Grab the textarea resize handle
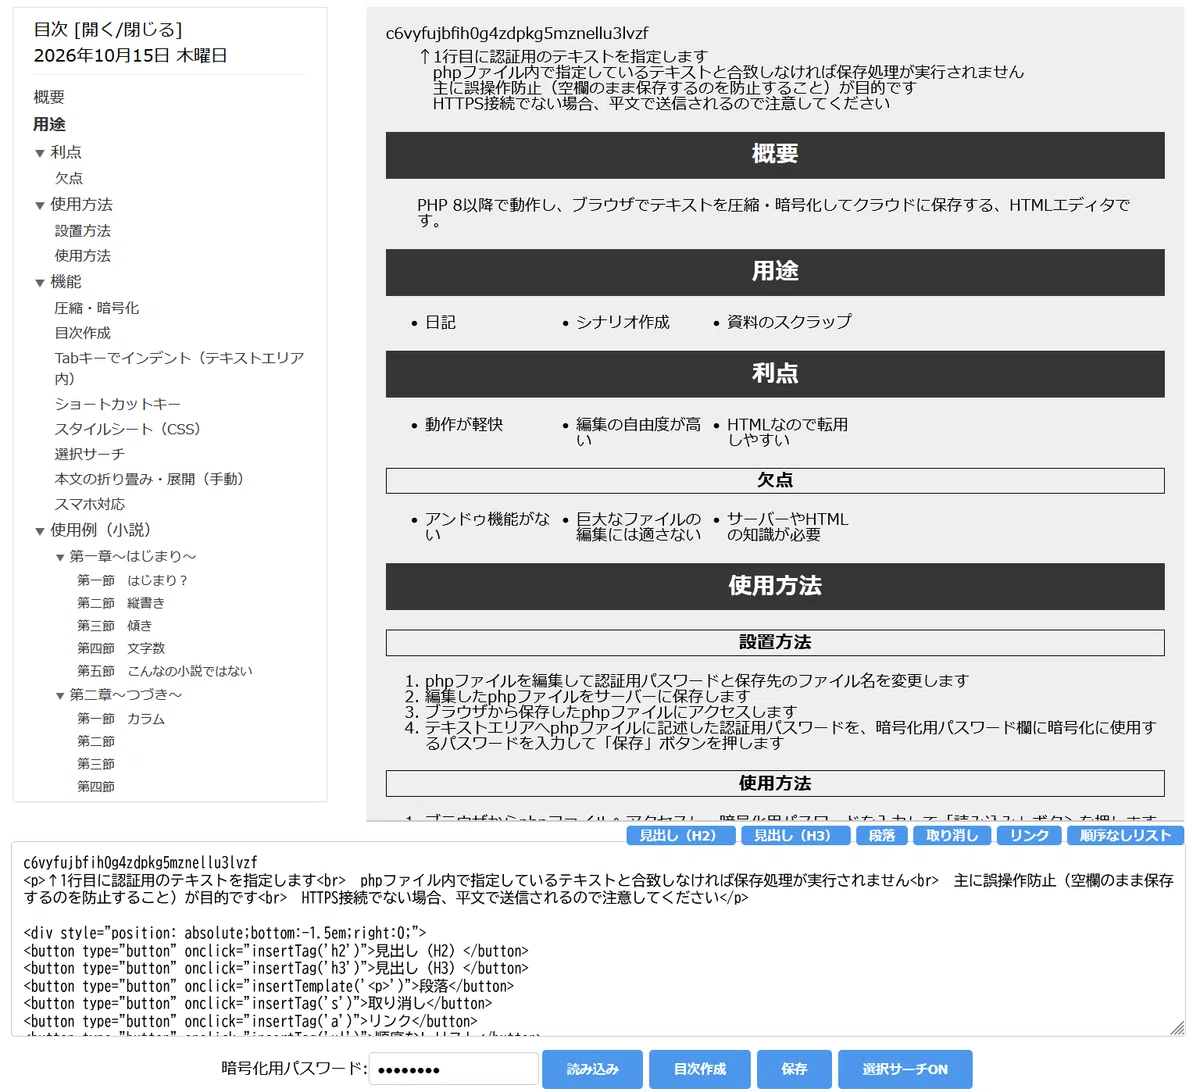This screenshot has height=1092, width=1200. point(1177,1028)
